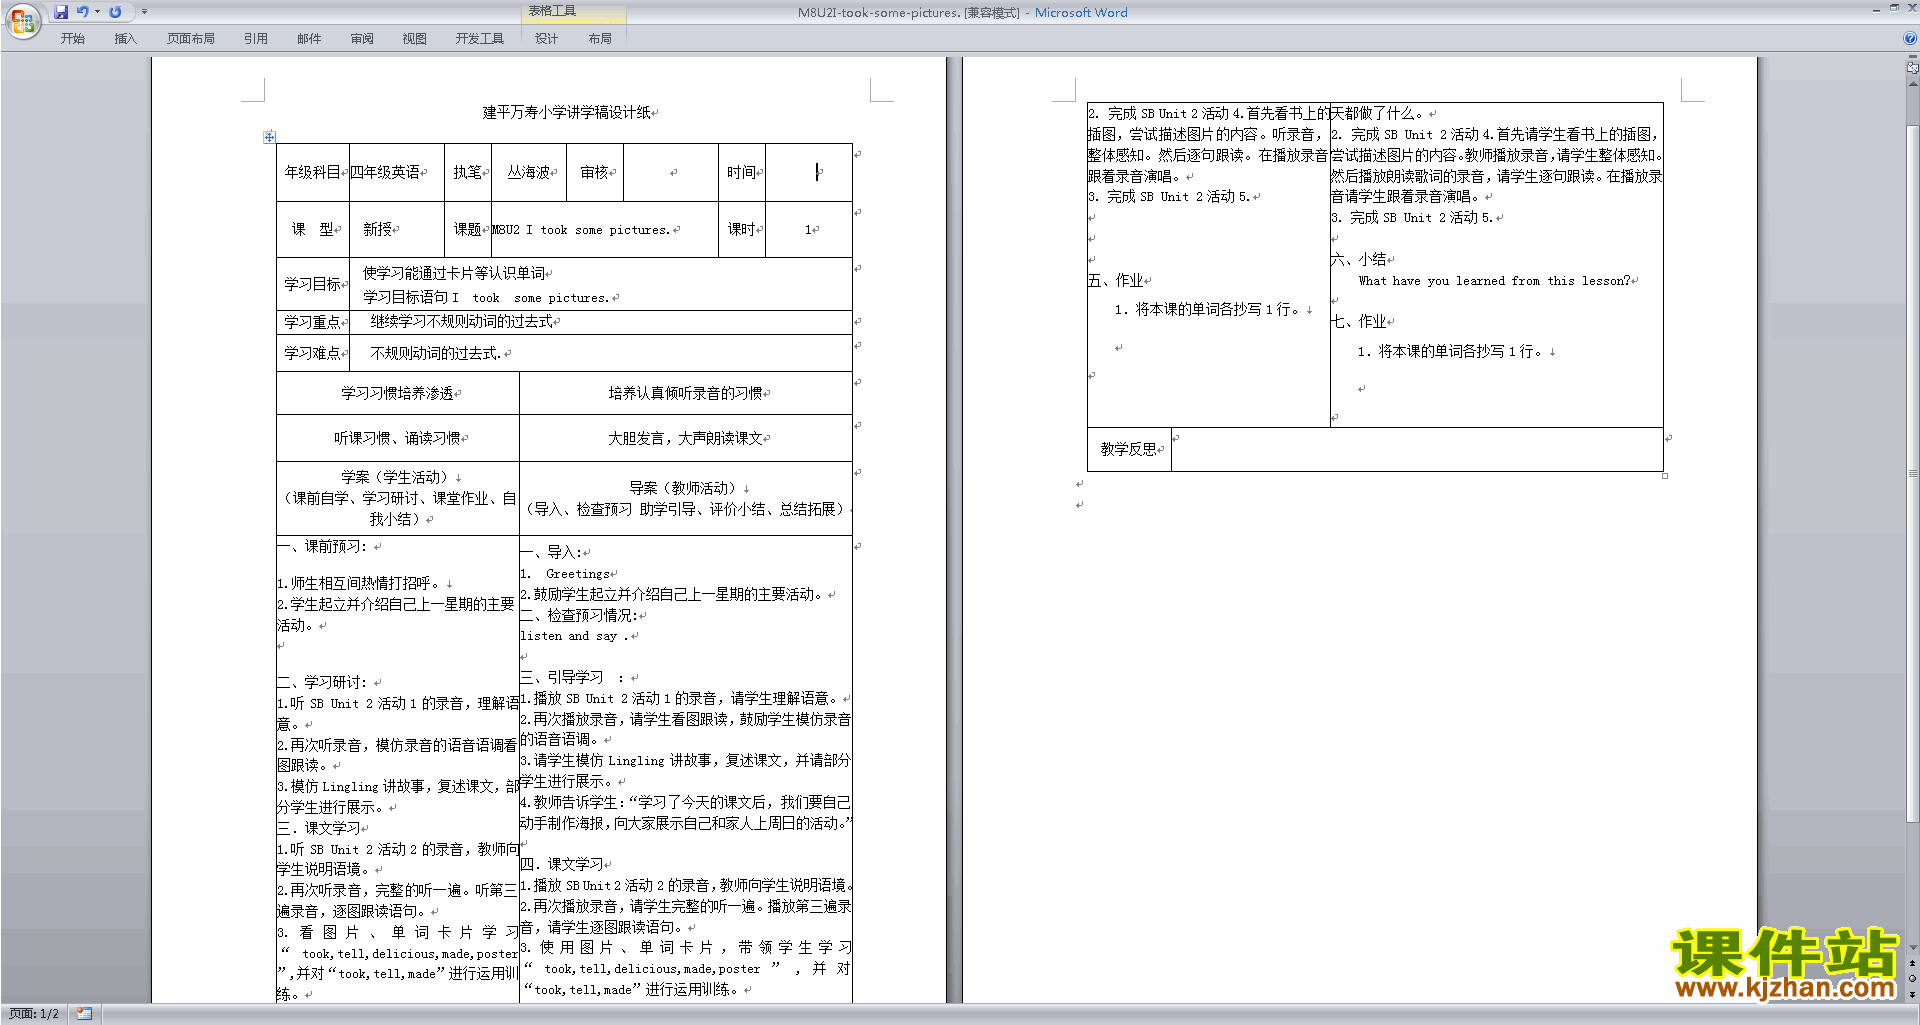This screenshot has width=1920, height=1025.
Task: Click the 时间 label cell
Action: pyautogui.click(x=742, y=172)
